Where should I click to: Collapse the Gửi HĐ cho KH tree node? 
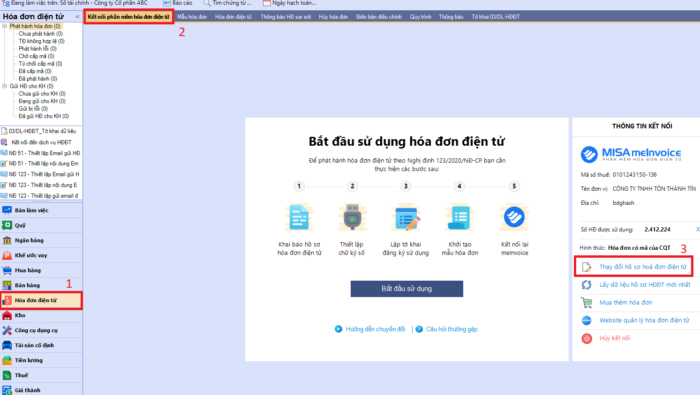(x=4, y=86)
